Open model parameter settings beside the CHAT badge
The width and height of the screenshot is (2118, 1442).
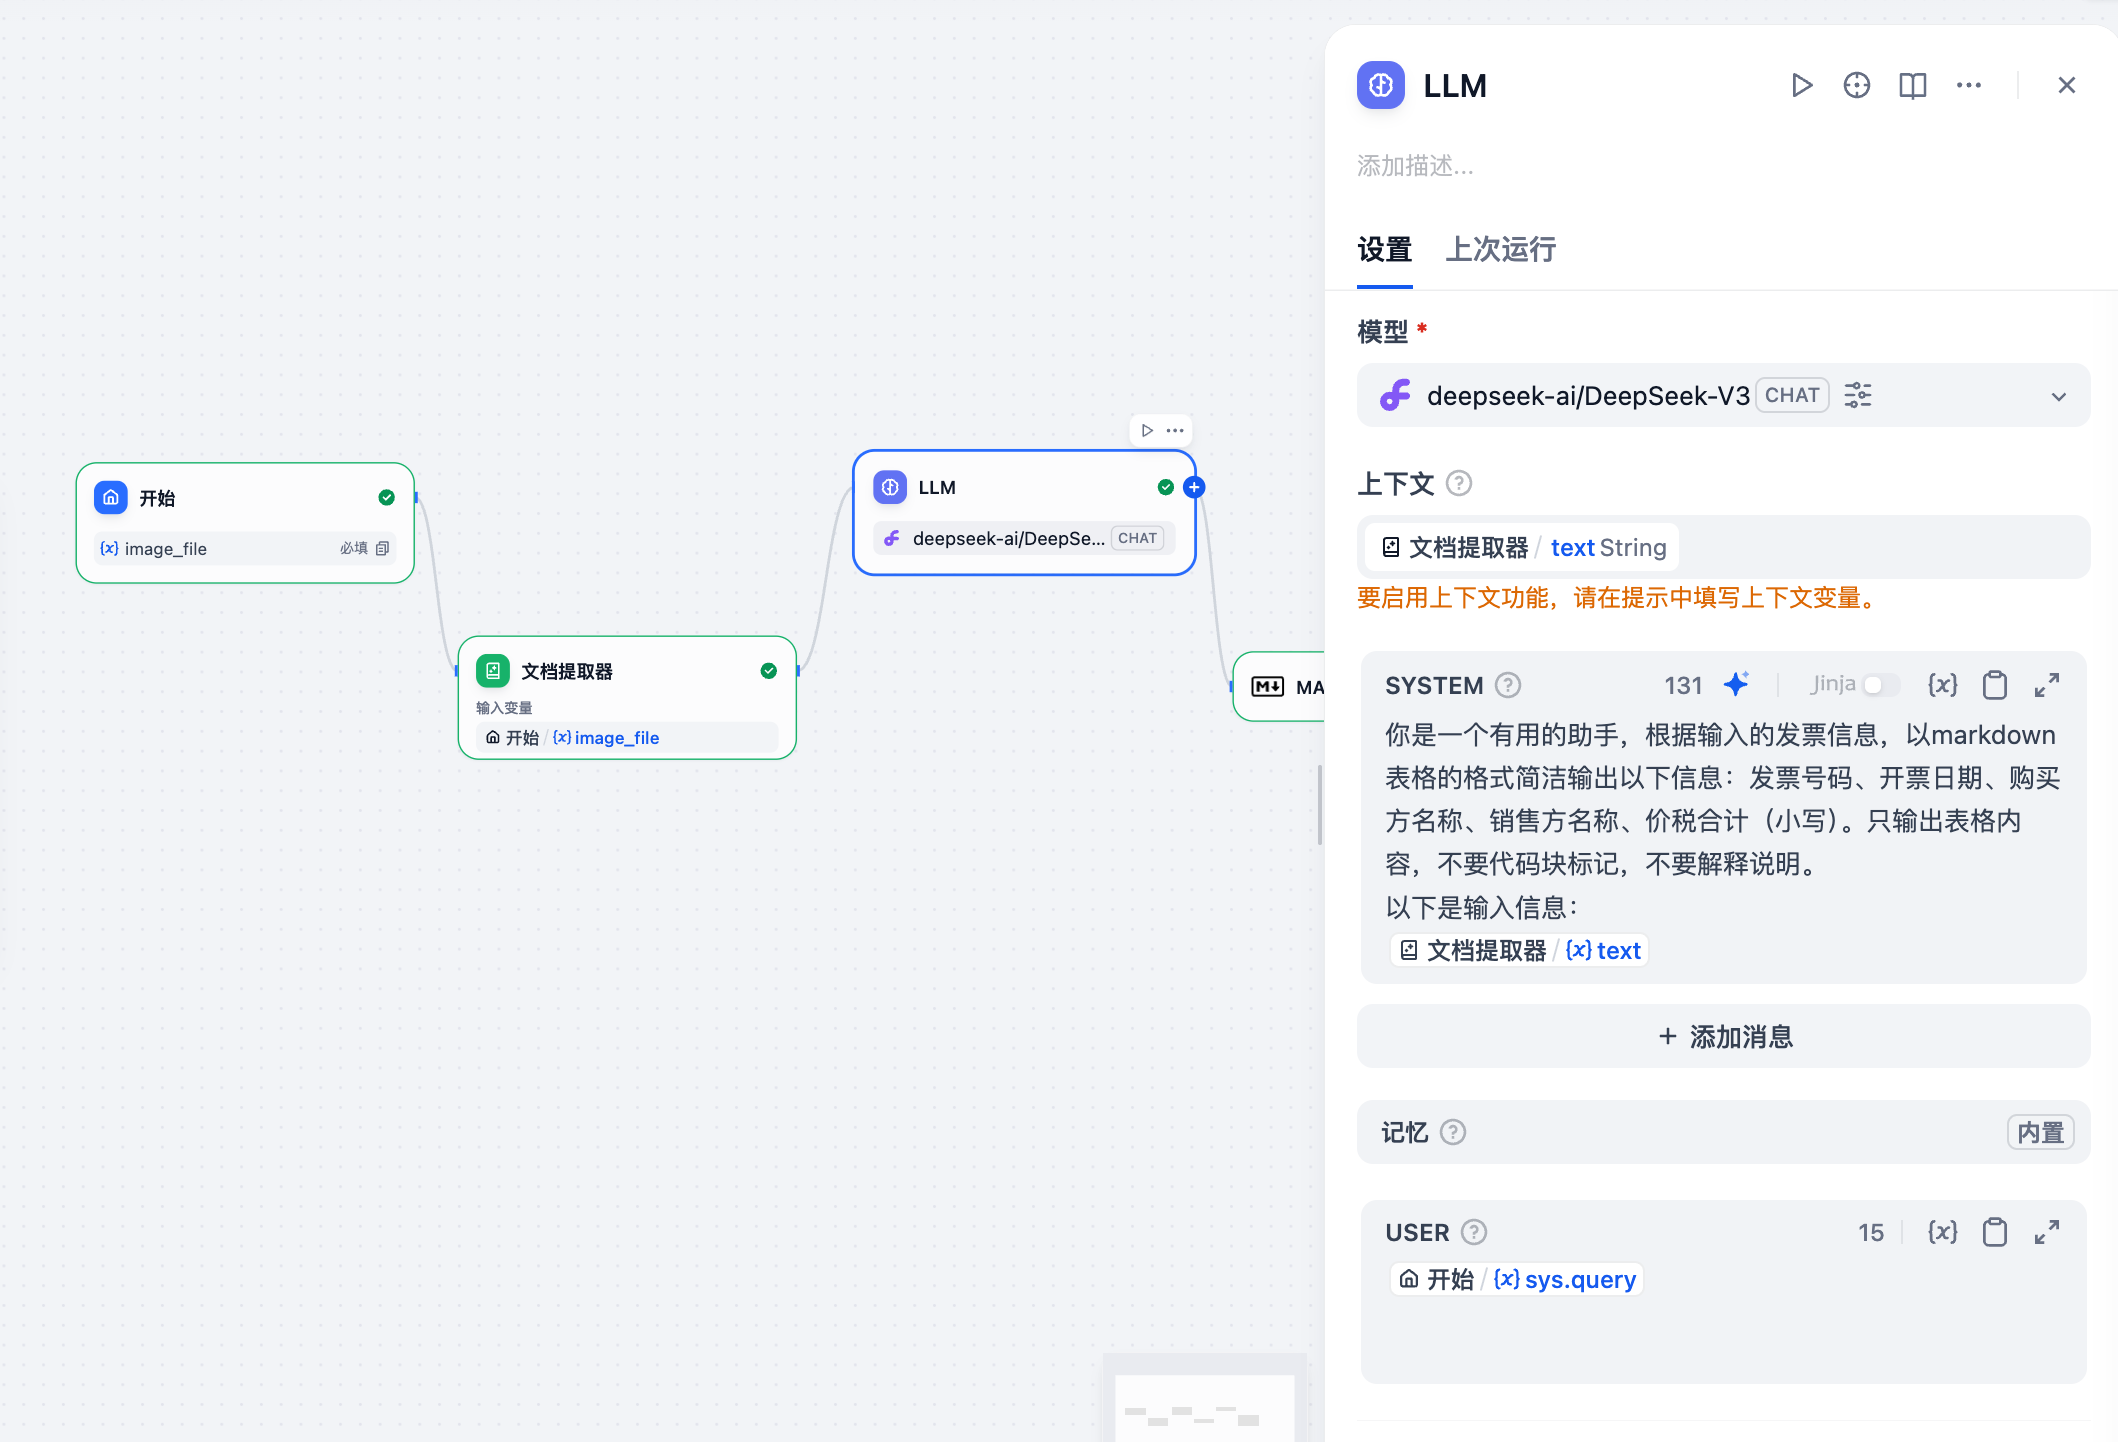1858,395
